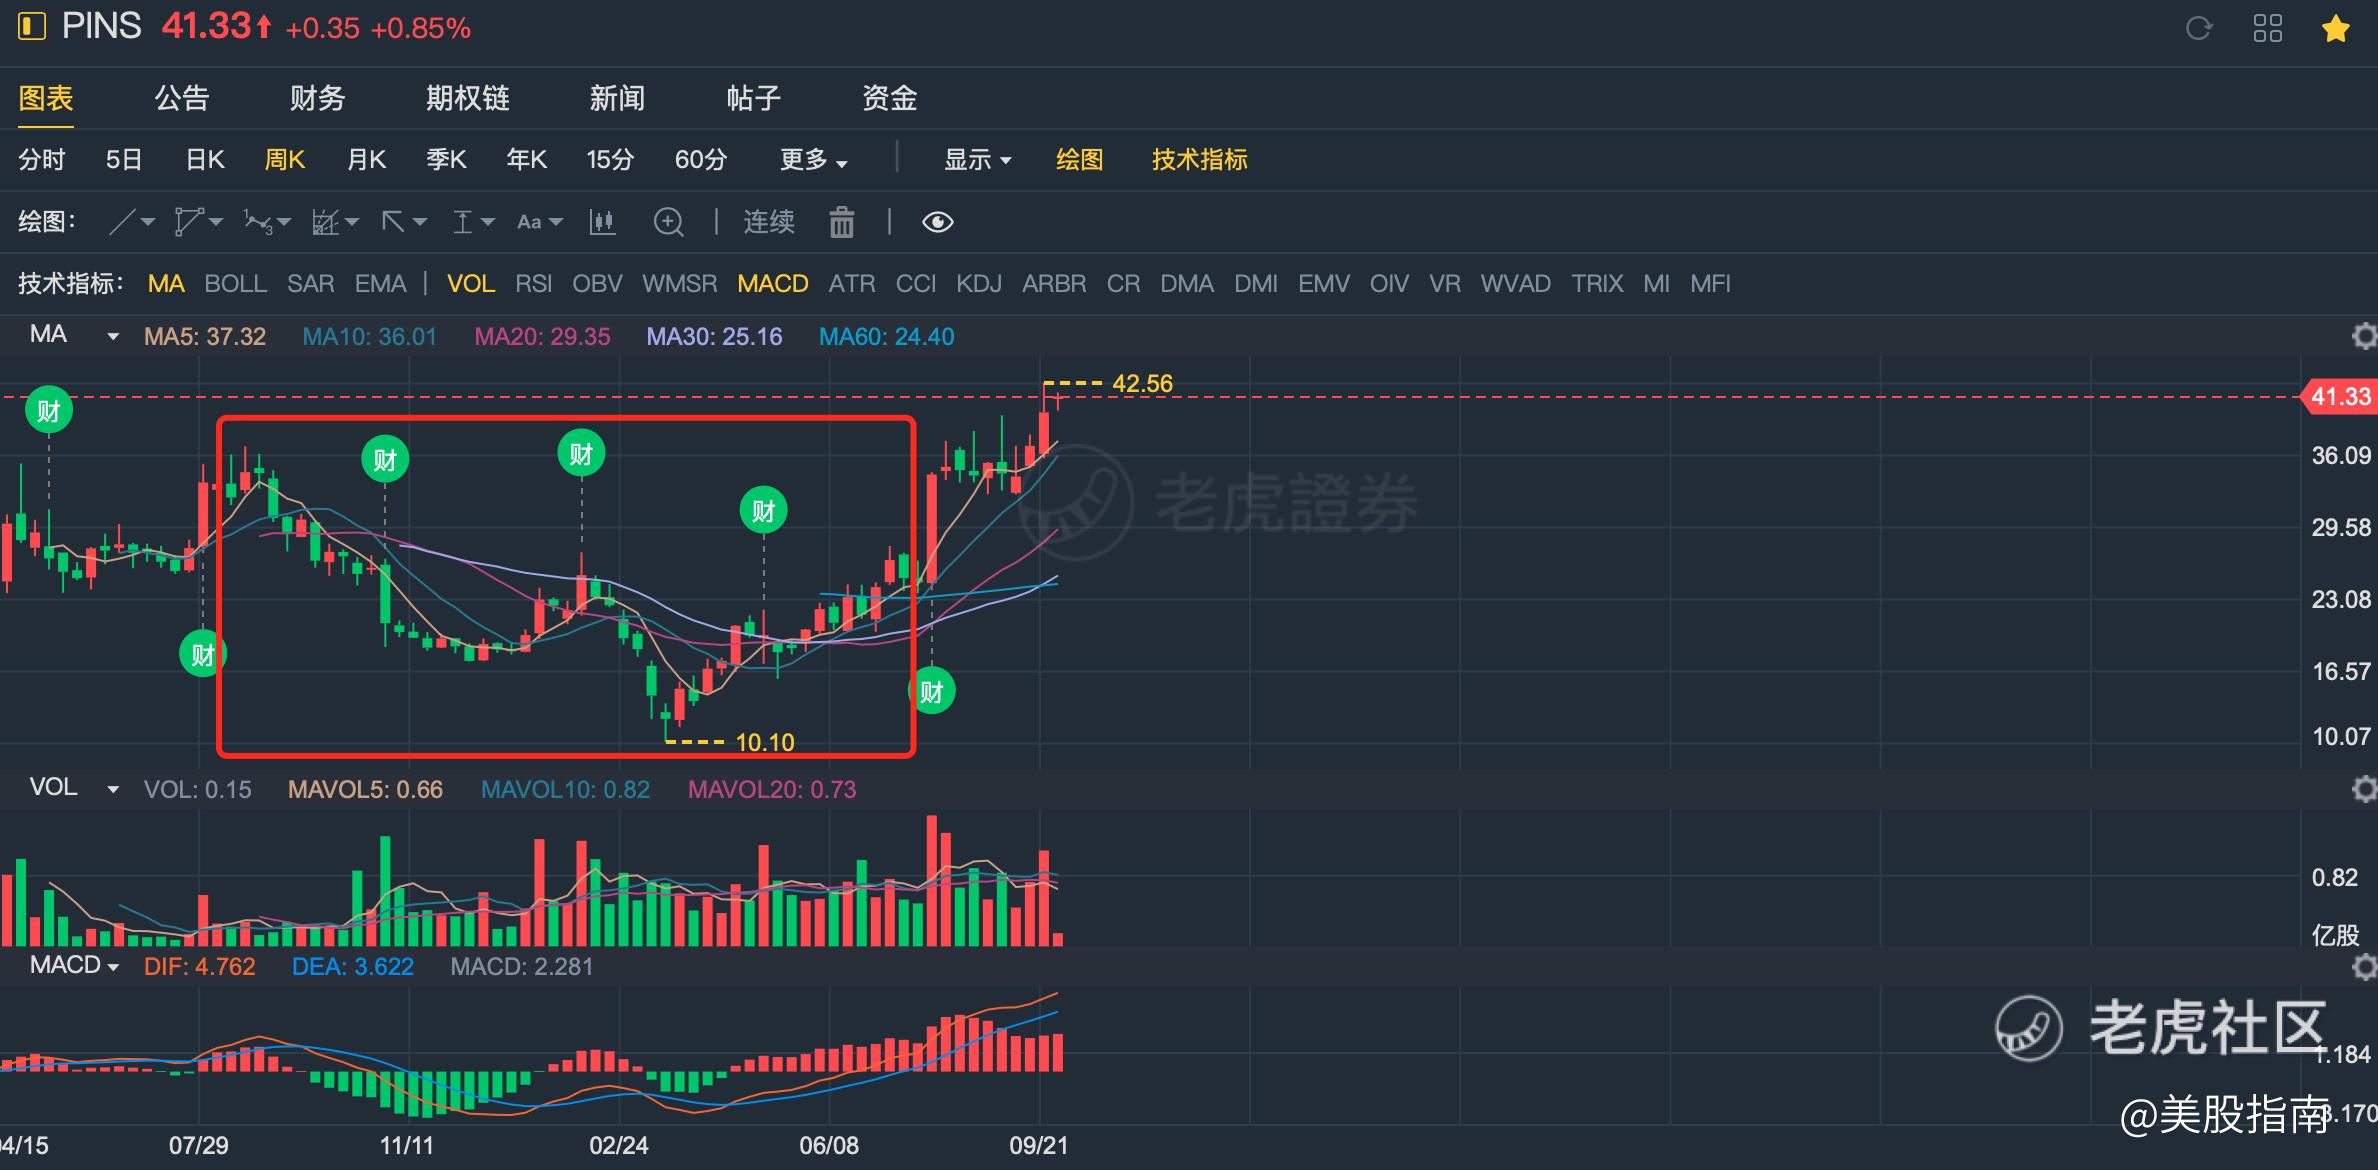Open the 更多 period dropdown

point(812,159)
